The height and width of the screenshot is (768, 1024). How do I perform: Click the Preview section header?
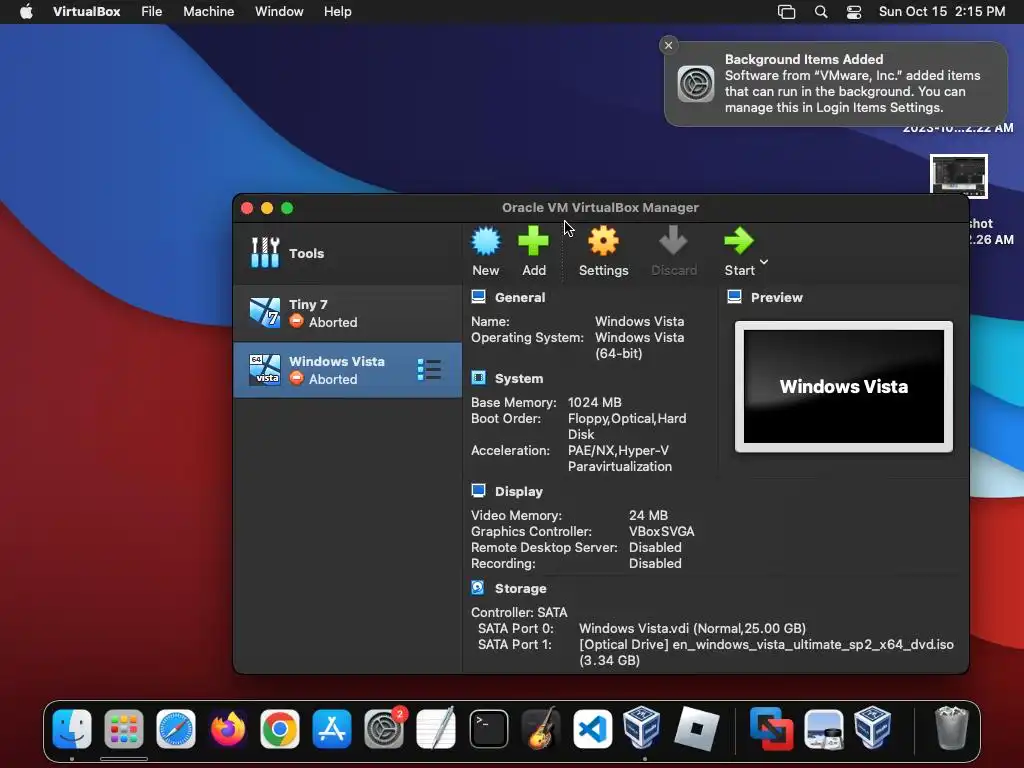pyautogui.click(x=776, y=298)
